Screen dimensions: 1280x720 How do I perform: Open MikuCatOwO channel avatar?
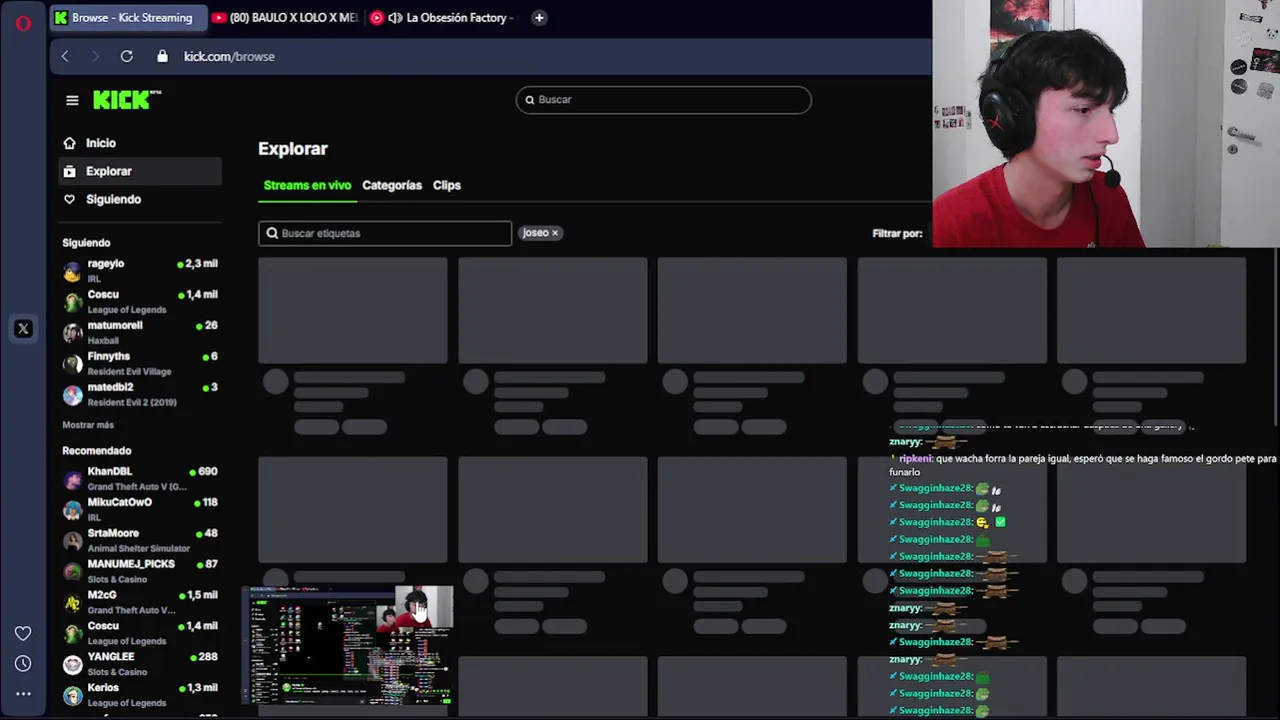72,510
